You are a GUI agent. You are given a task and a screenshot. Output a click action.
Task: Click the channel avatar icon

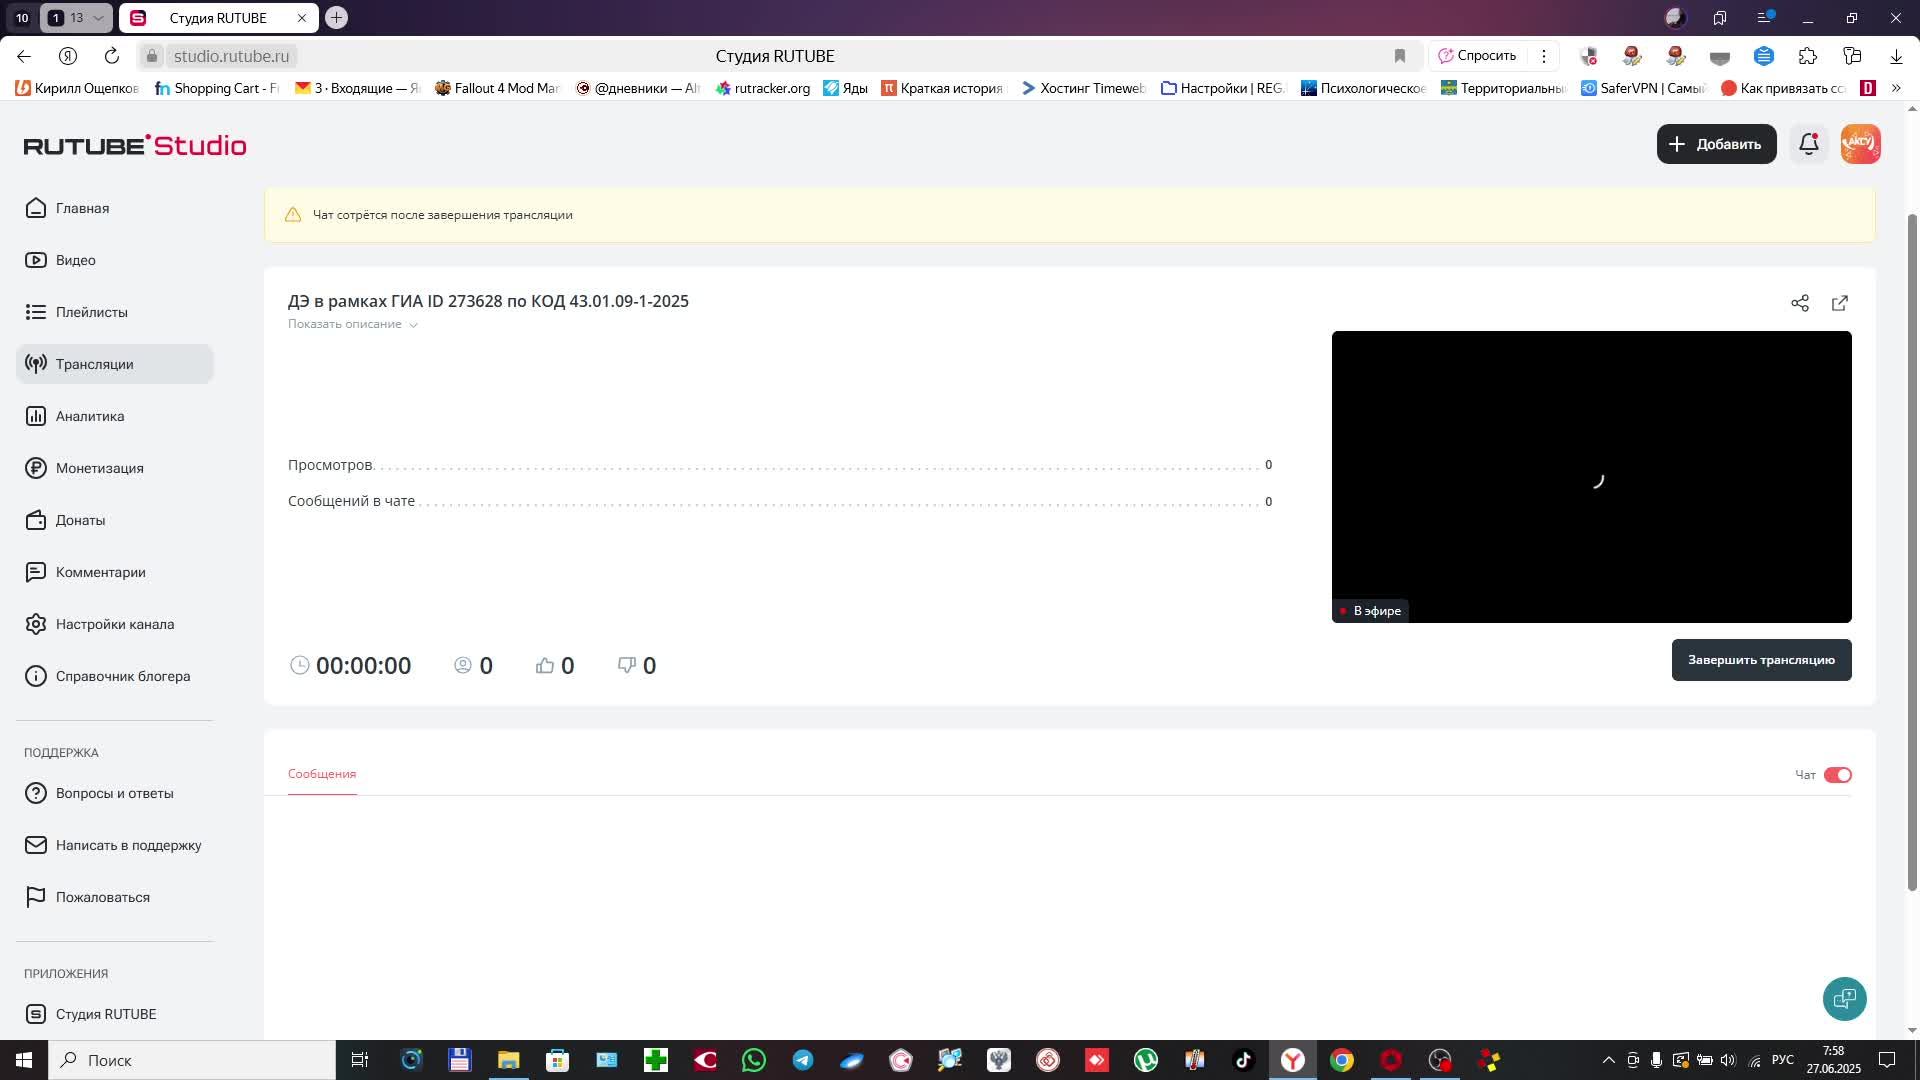point(1860,144)
